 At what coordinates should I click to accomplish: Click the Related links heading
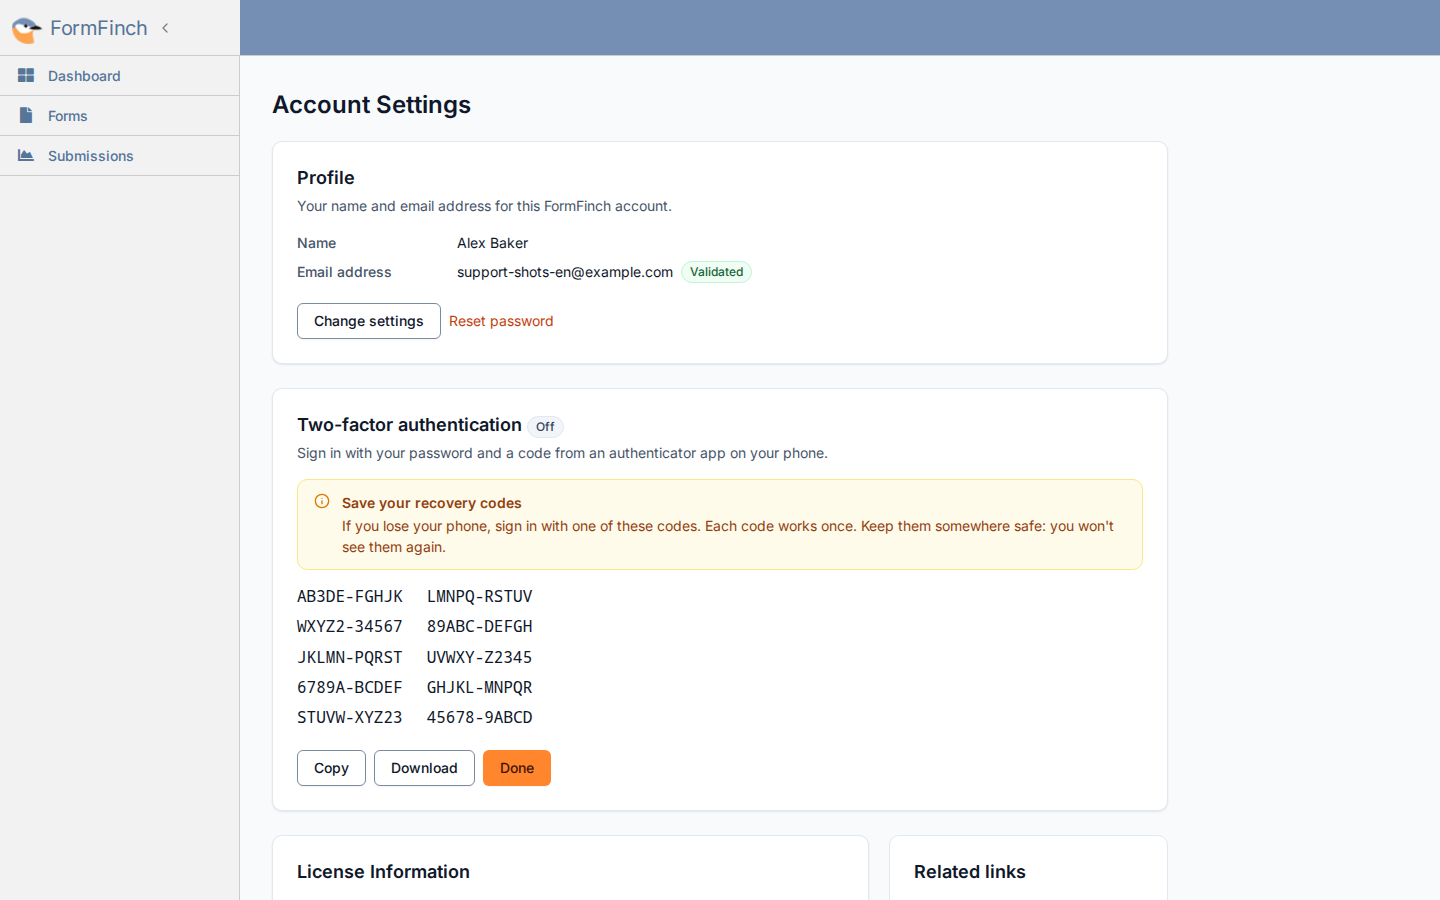coord(970,872)
